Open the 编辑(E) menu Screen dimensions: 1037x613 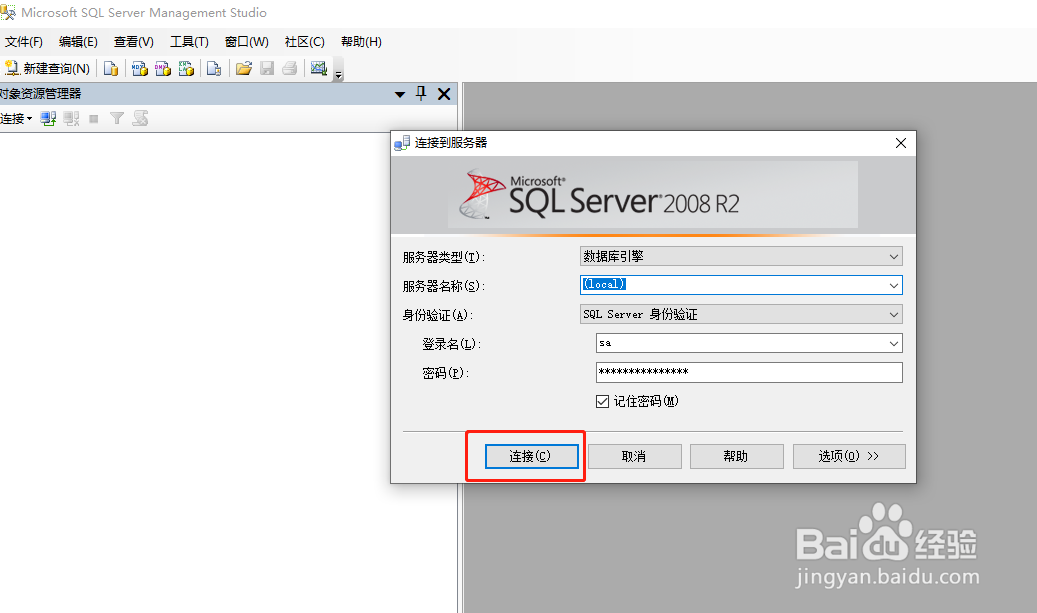pos(78,42)
